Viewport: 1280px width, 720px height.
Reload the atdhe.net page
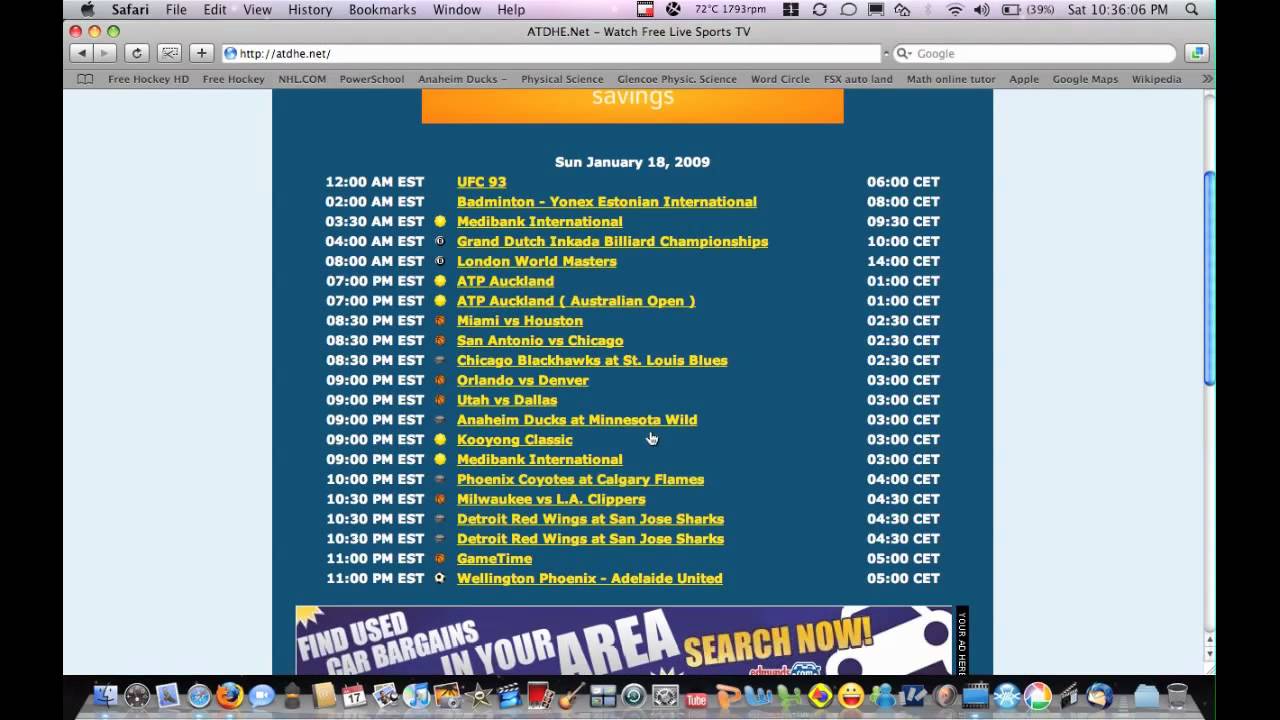point(137,53)
